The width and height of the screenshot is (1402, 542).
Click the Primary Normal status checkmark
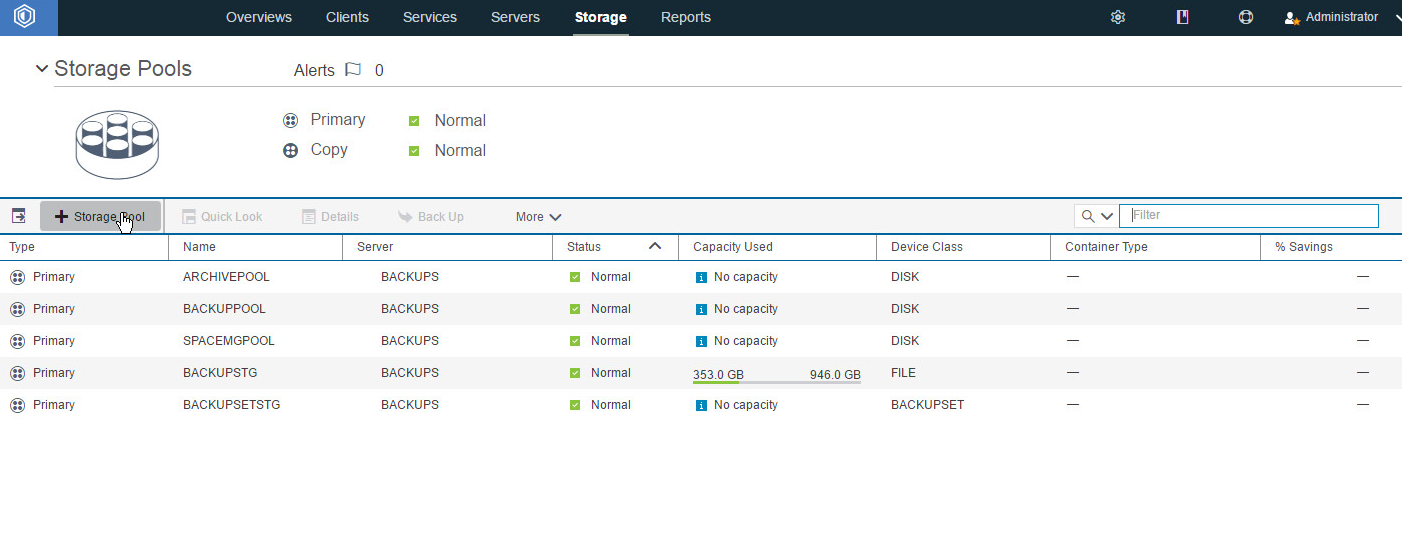click(414, 121)
